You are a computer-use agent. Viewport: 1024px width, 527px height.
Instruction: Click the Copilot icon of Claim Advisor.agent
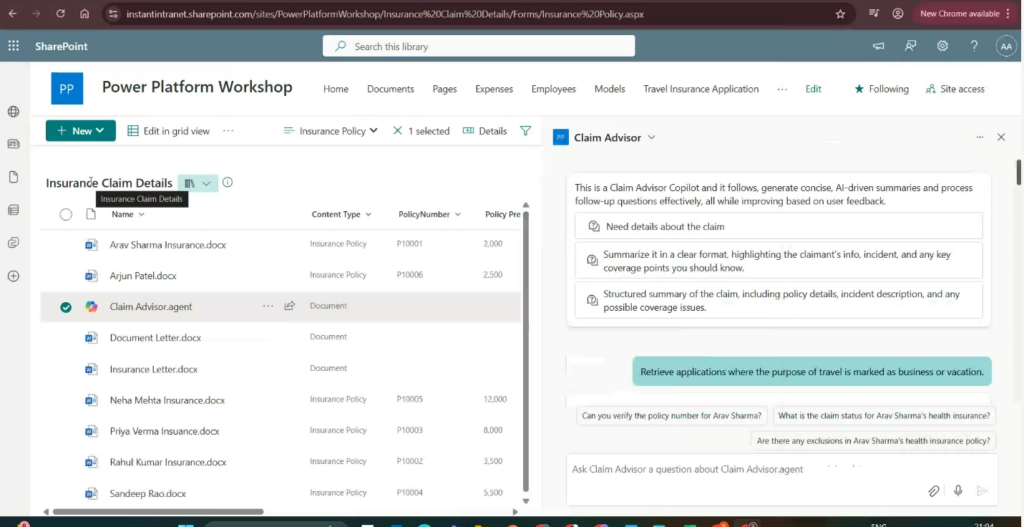tap(91, 306)
